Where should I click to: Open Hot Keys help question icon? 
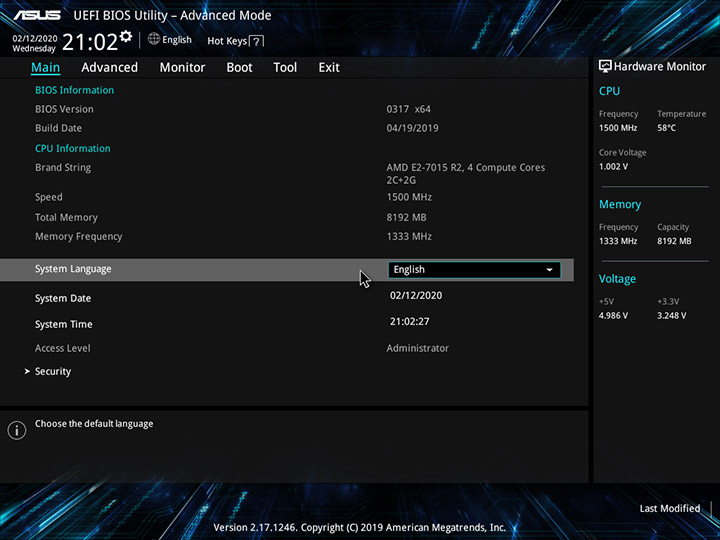(x=257, y=41)
